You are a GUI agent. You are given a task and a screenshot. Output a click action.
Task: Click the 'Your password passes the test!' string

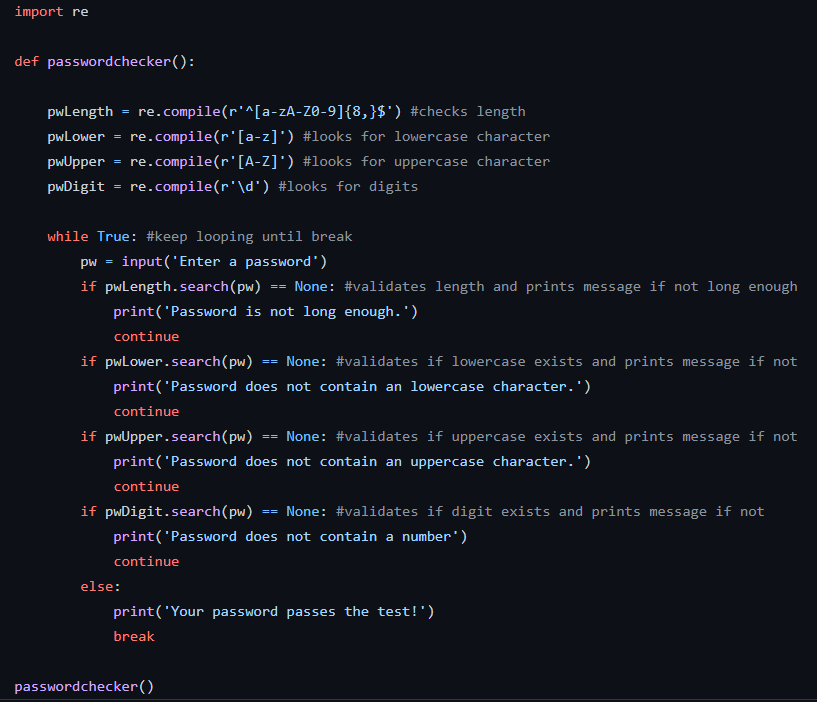point(290,611)
